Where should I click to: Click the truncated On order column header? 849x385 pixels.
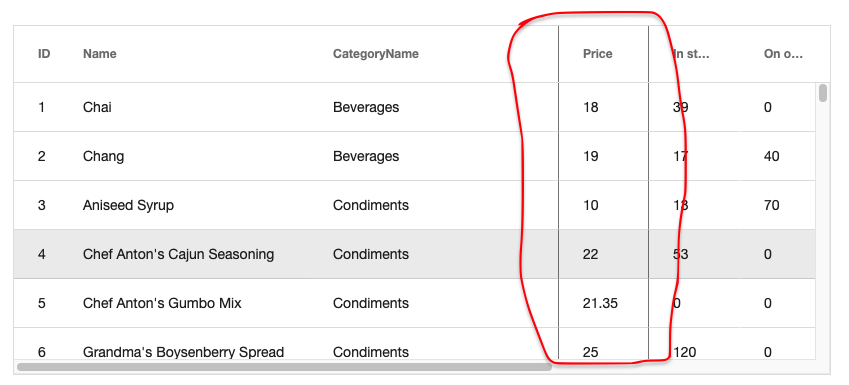point(783,54)
